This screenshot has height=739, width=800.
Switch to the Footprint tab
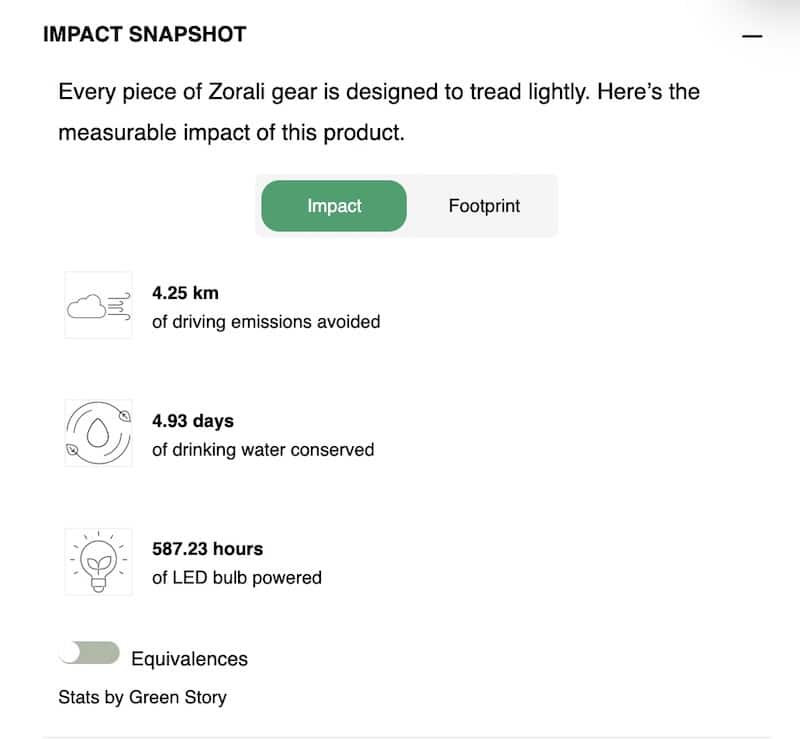point(485,206)
